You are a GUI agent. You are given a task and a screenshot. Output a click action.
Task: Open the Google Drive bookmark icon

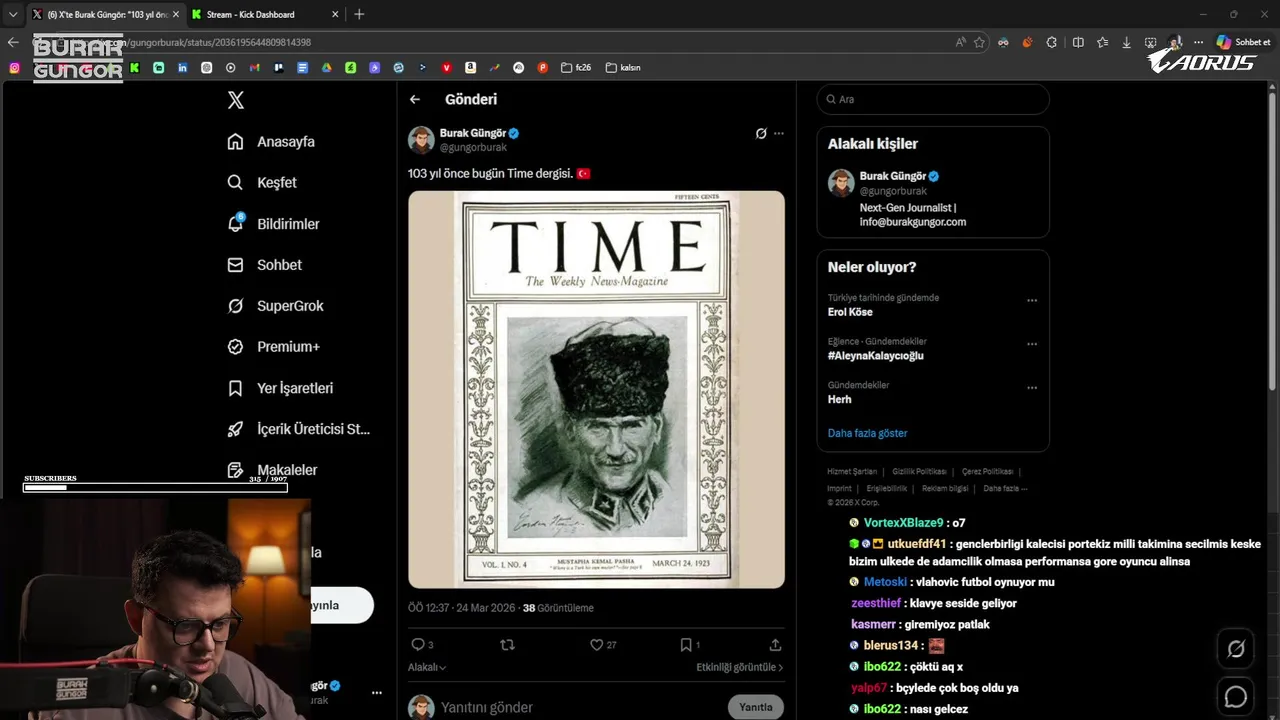(x=327, y=68)
